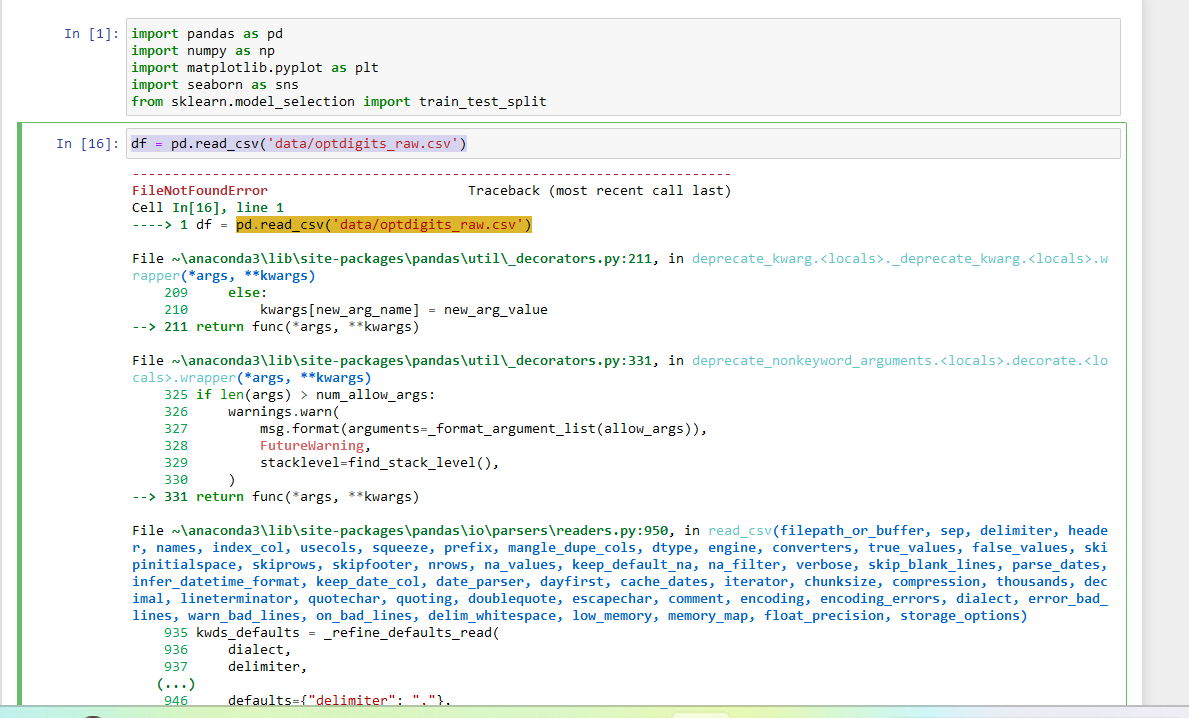Click the deprecate_kwarg wrapper function reference
Viewport: 1189px width, 718px height.
pos(899,259)
